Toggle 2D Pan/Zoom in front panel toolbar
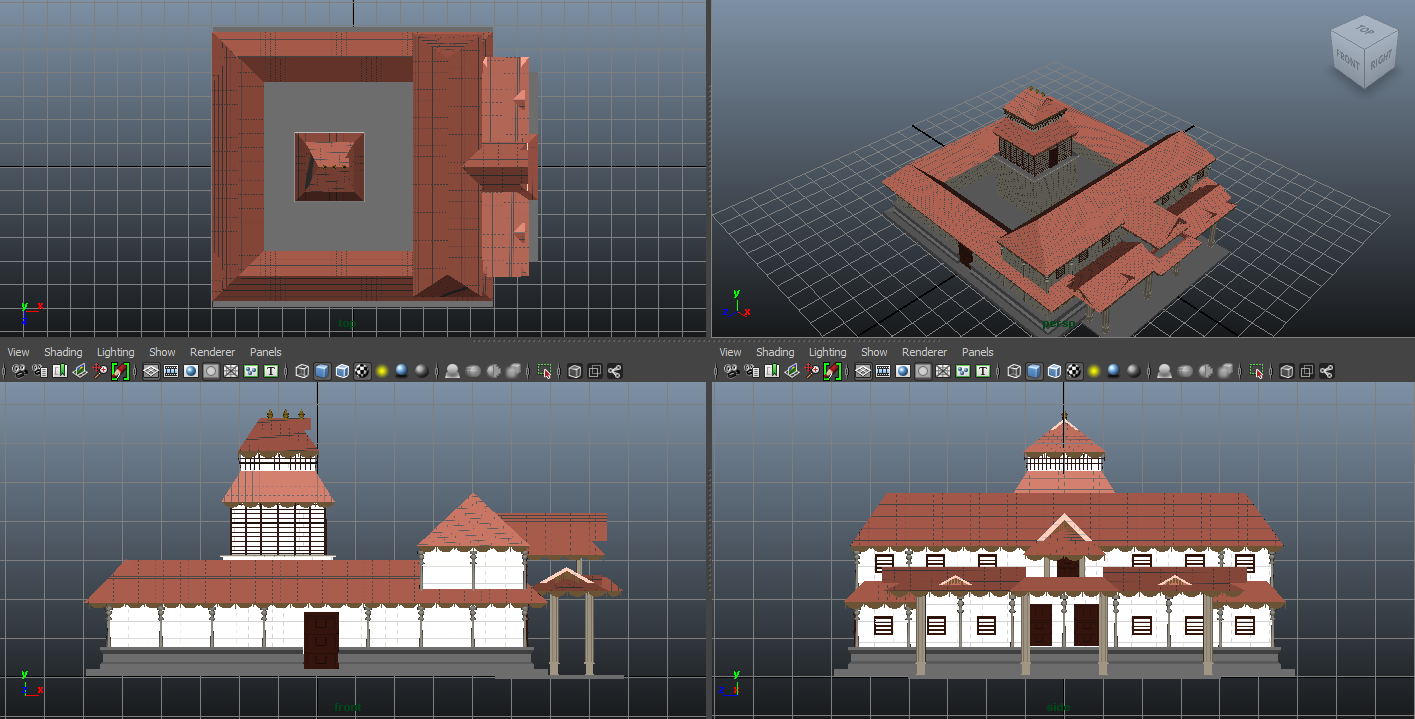 [100, 371]
